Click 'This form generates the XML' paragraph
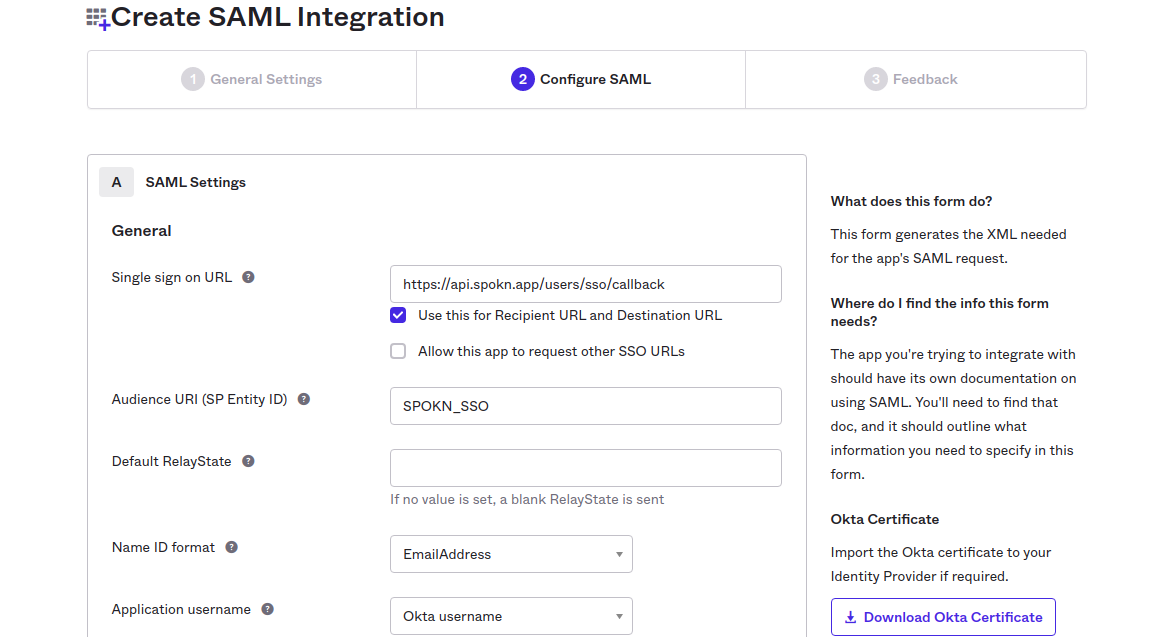 pyautogui.click(x=948, y=246)
